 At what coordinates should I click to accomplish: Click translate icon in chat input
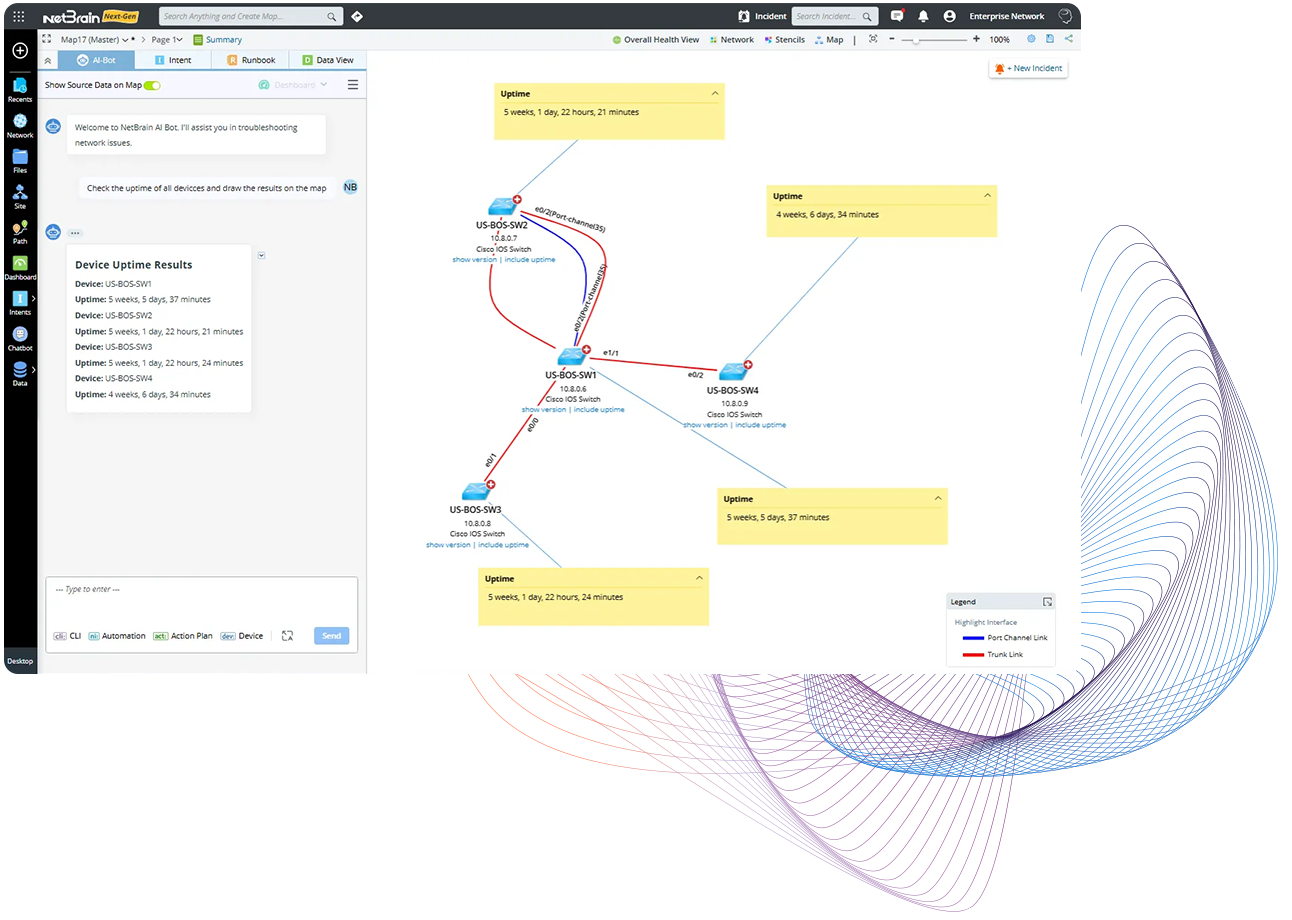(x=287, y=636)
